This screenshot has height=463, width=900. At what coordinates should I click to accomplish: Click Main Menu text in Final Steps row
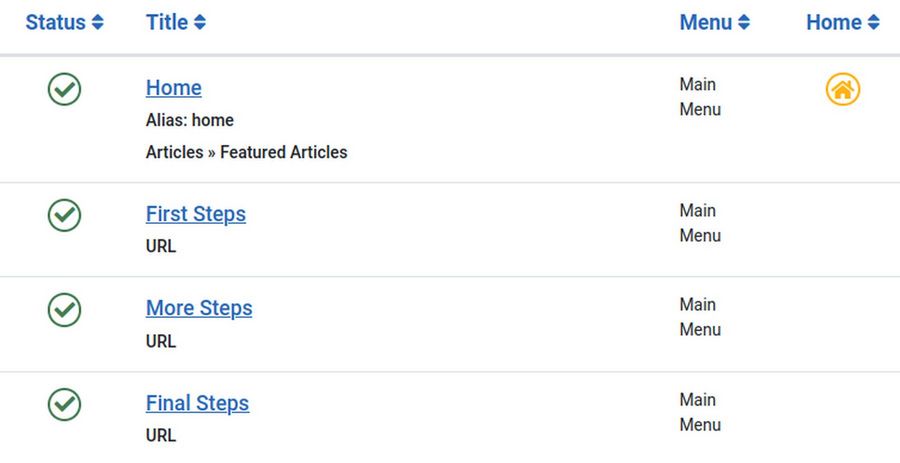click(x=699, y=412)
